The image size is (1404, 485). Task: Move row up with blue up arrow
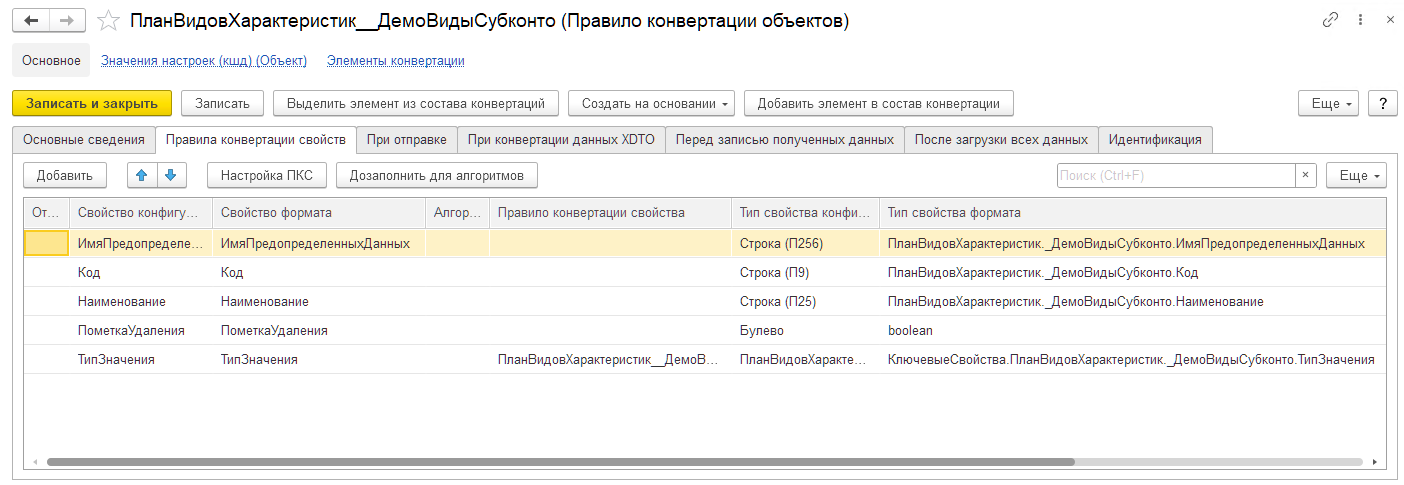point(142,175)
